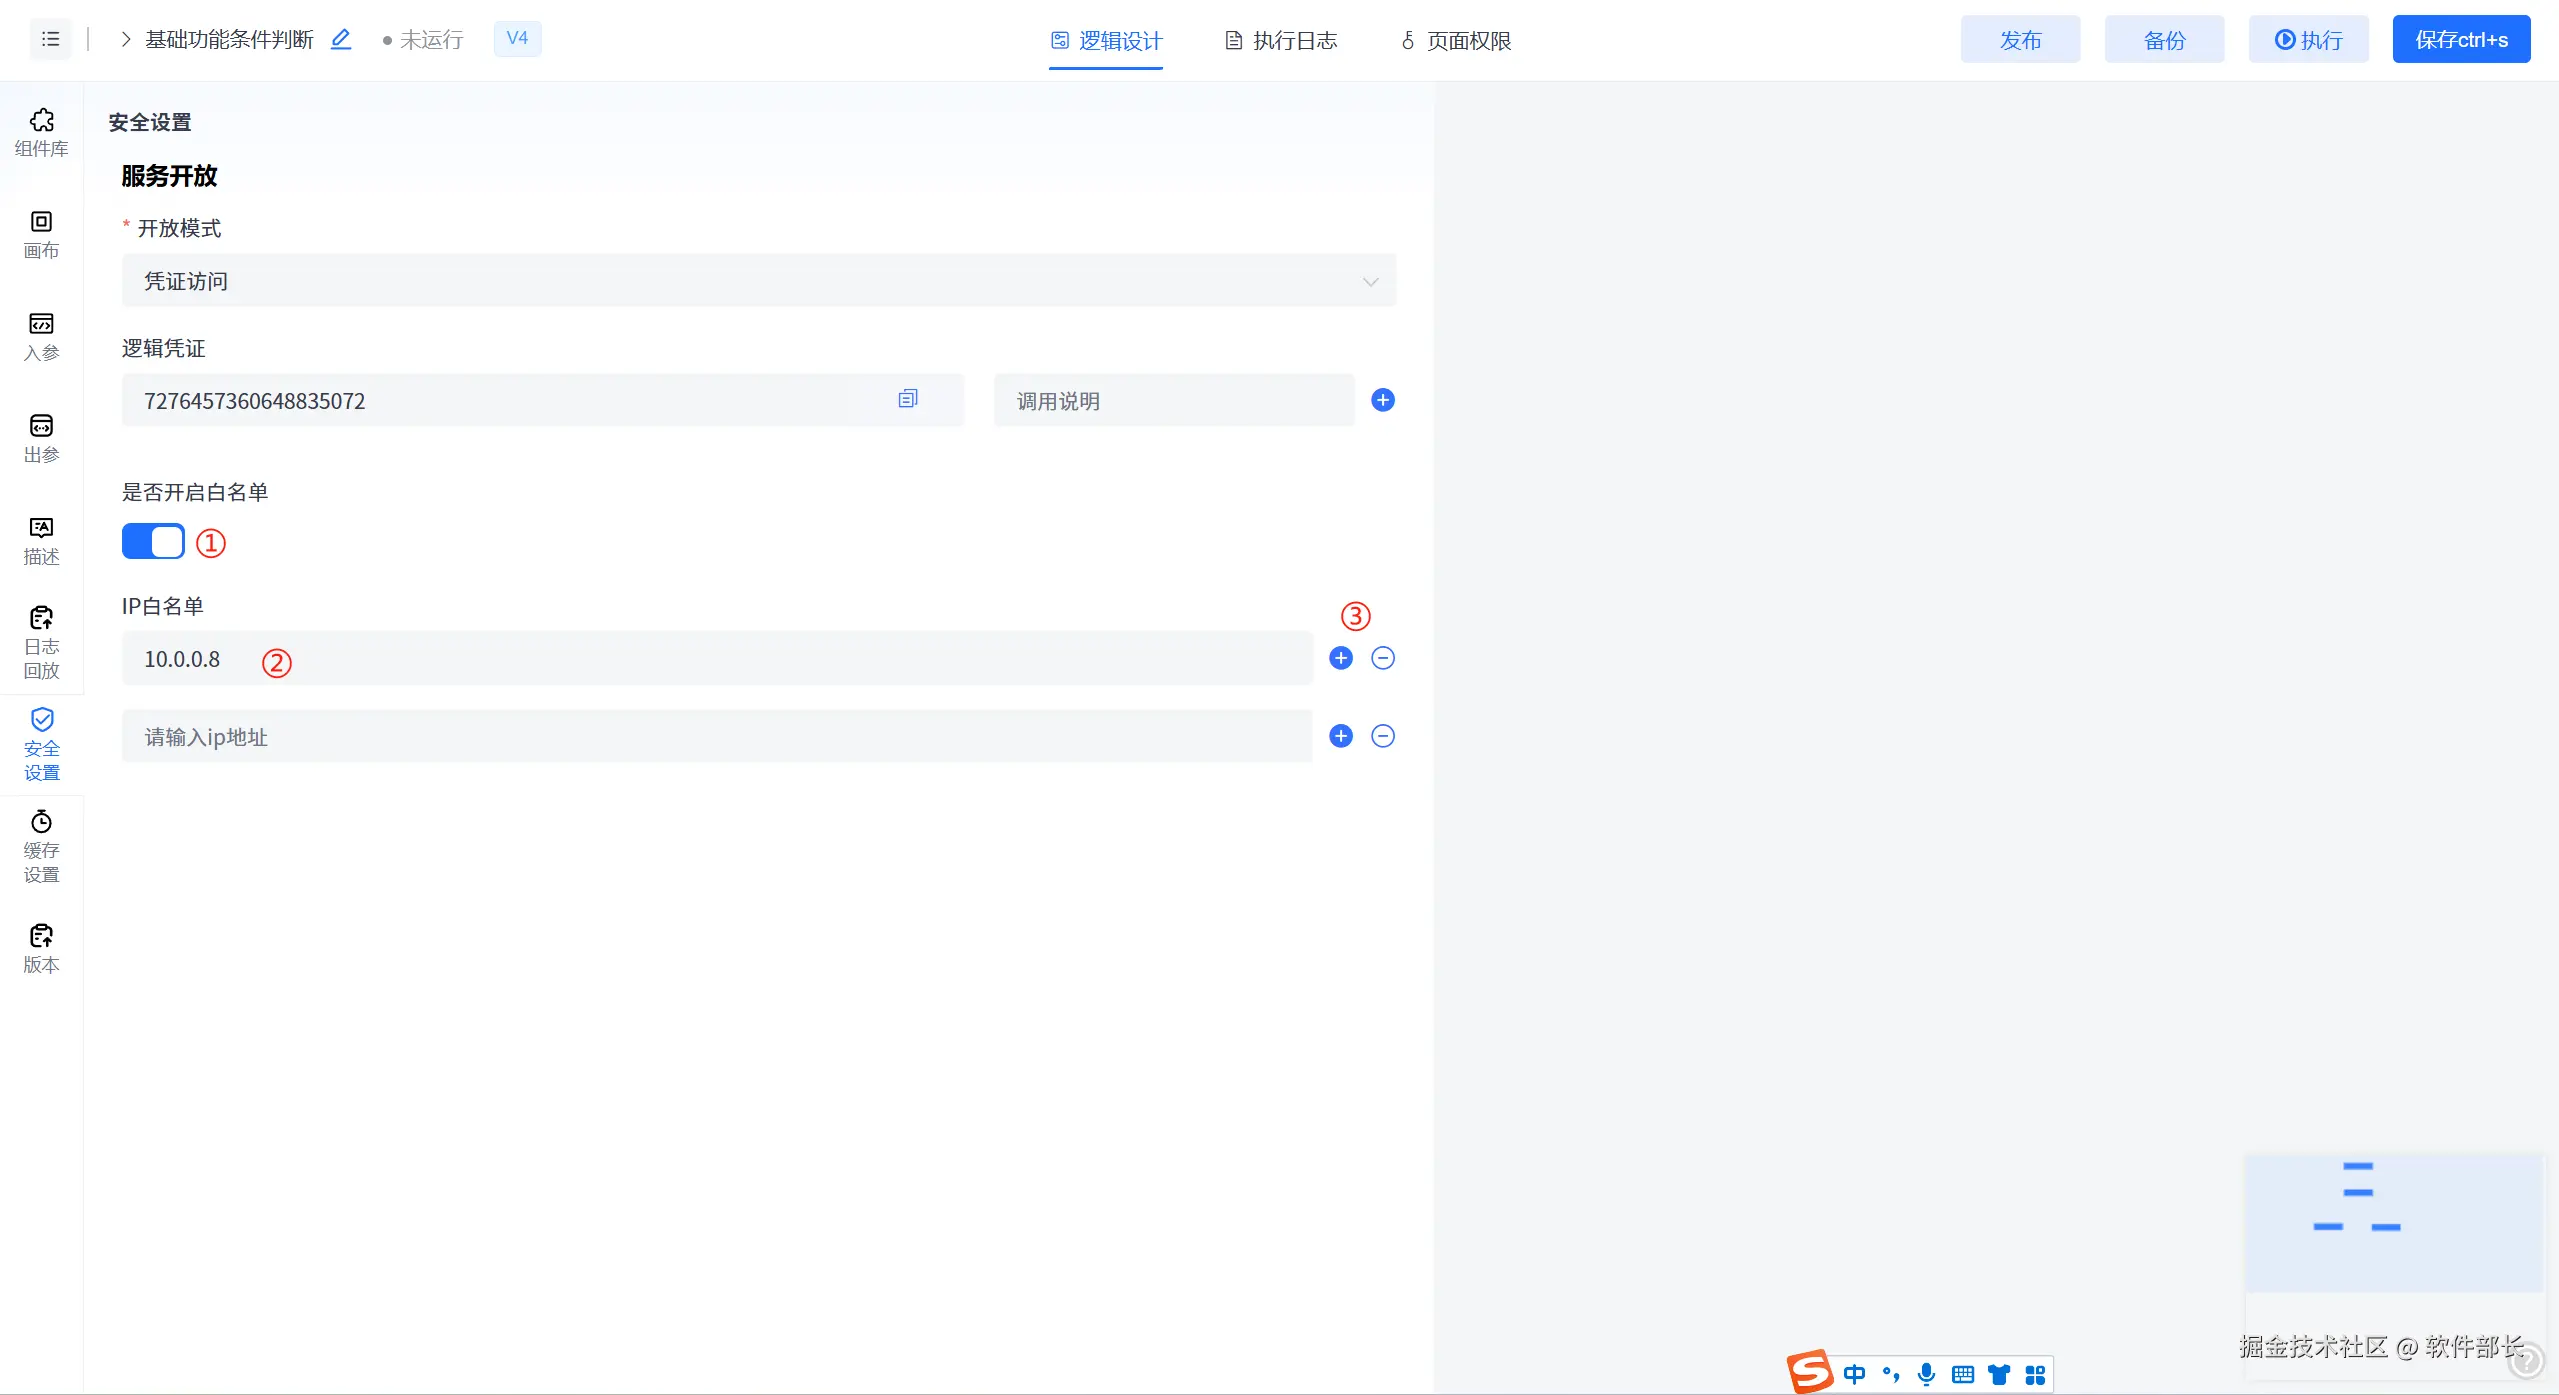The width and height of the screenshot is (2559, 1395).
Task: Add row after 10.0.0.8 whitelist entry
Action: click(x=1340, y=658)
